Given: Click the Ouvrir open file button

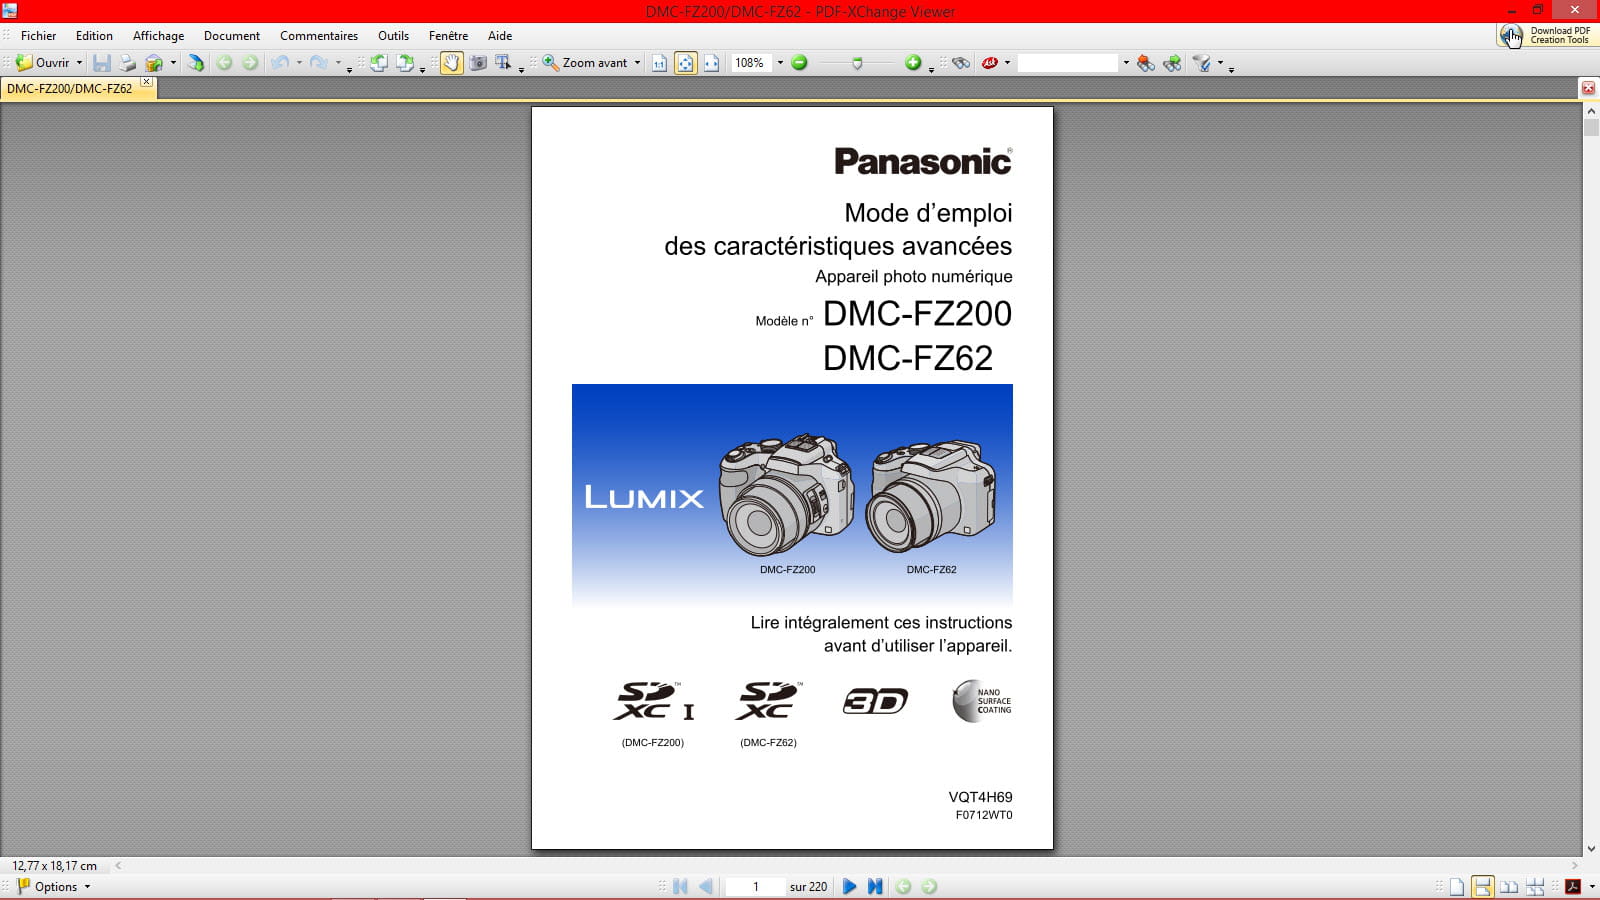Looking at the screenshot, I should click(43, 63).
